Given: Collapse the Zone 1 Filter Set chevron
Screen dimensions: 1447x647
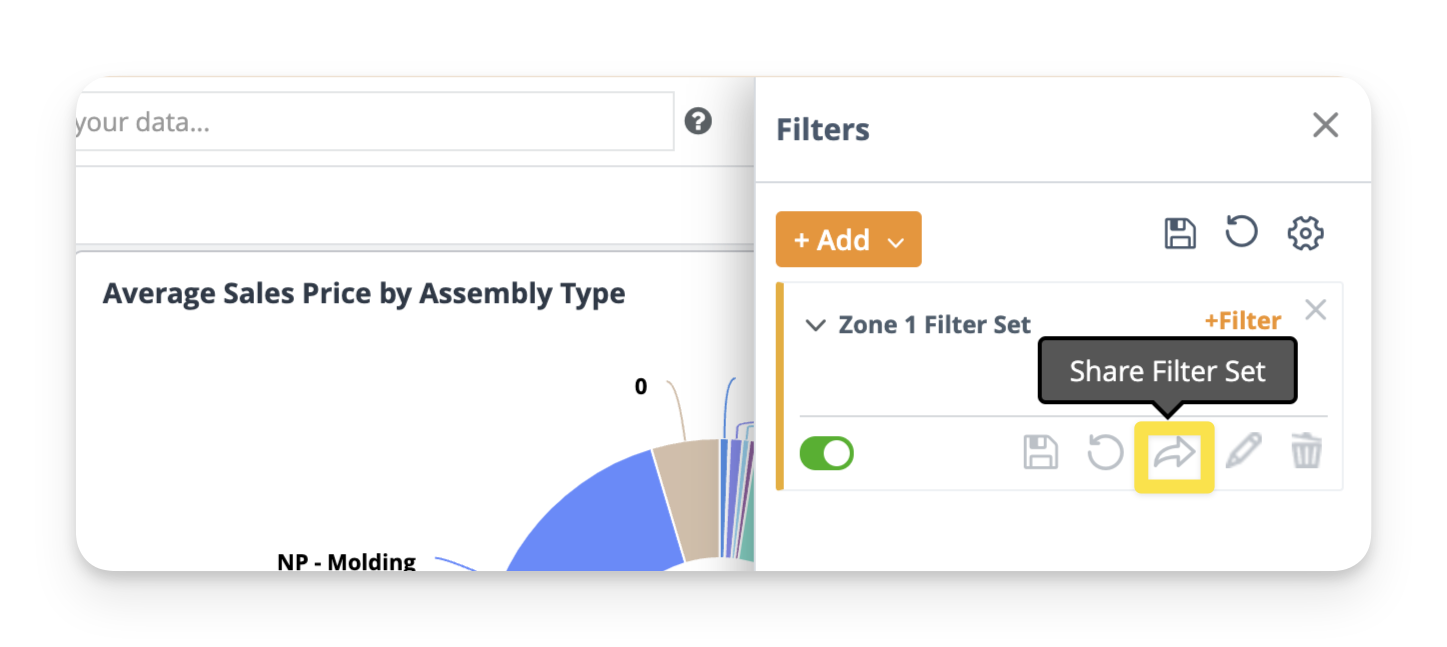Looking at the screenshot, I should coord(816,325).
